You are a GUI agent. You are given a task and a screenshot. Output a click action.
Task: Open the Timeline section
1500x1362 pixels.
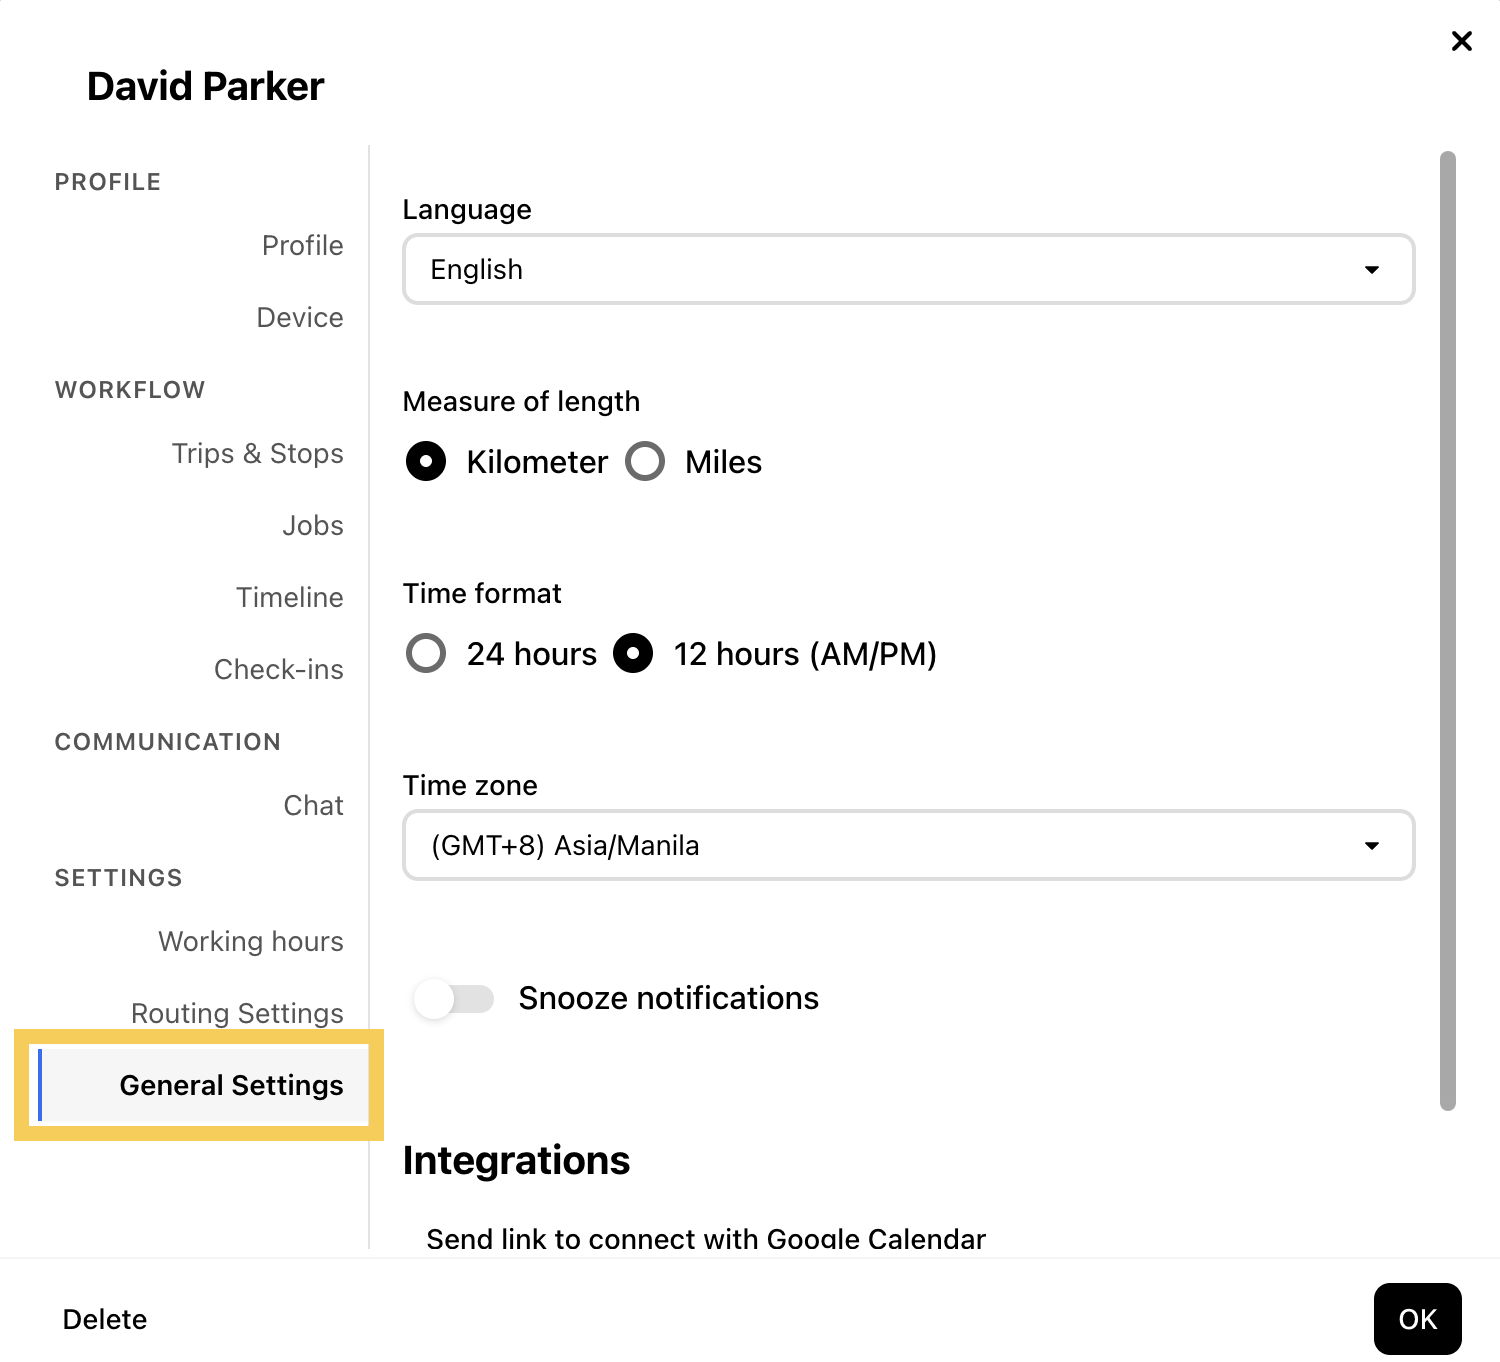click(290, 597)
